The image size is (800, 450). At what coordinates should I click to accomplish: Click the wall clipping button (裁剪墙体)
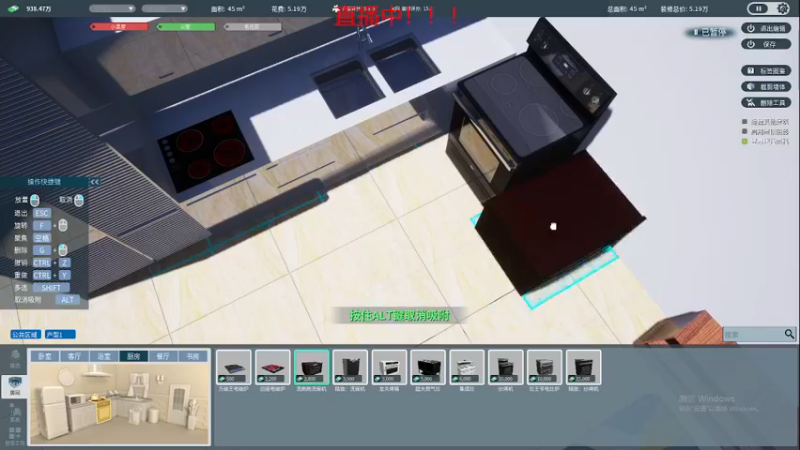click(x=766, y=87)
